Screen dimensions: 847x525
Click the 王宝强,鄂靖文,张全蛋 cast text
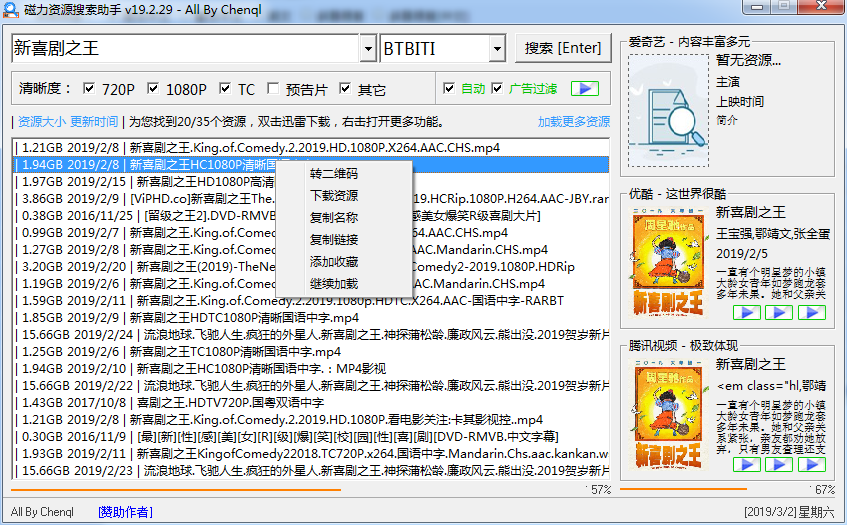tap(773, 234)
